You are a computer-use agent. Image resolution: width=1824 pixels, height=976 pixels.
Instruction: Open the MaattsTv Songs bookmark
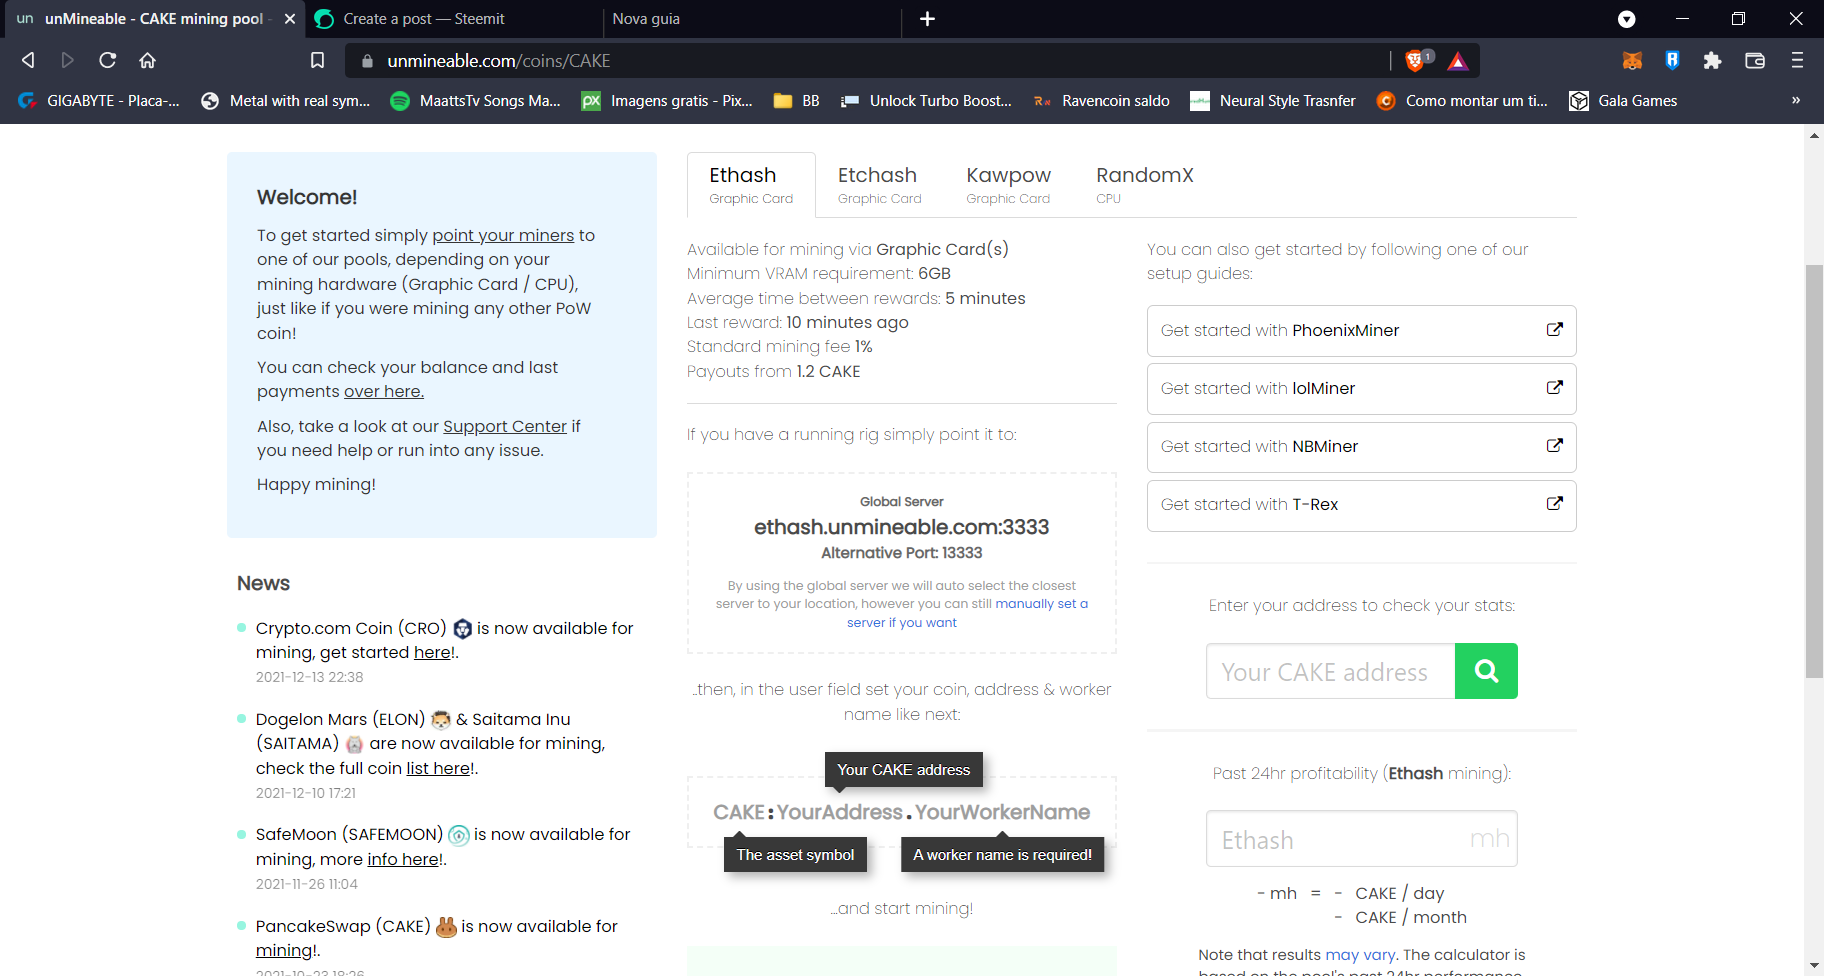tap(476, 101)
